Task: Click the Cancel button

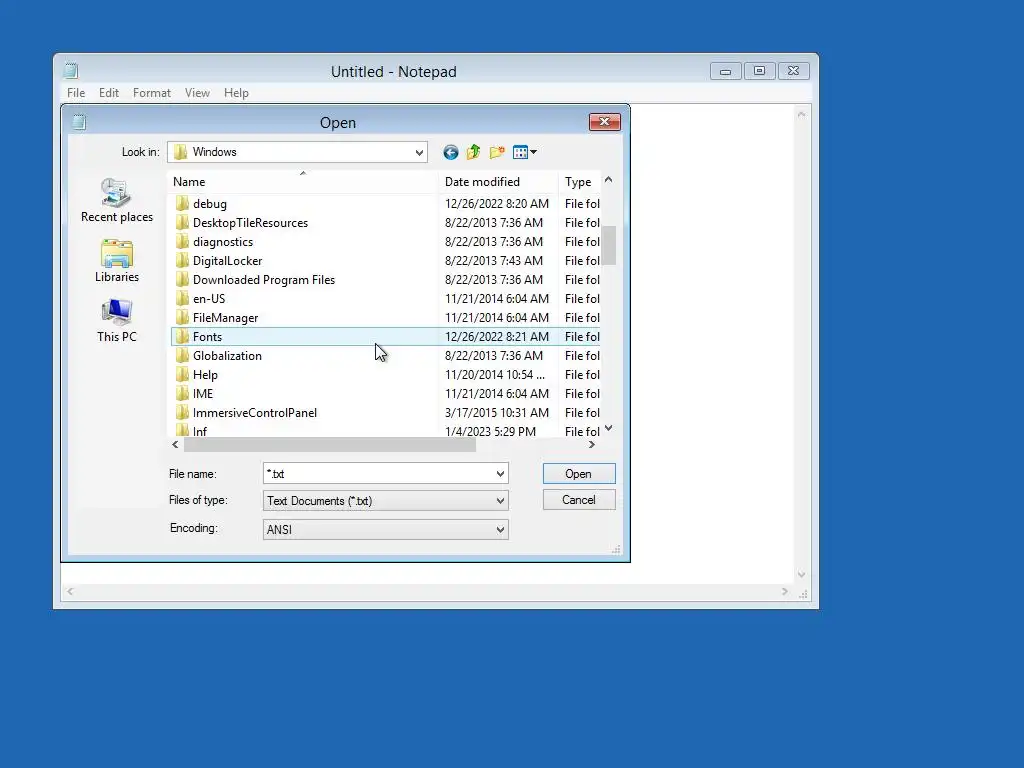Action: [579, 500]
